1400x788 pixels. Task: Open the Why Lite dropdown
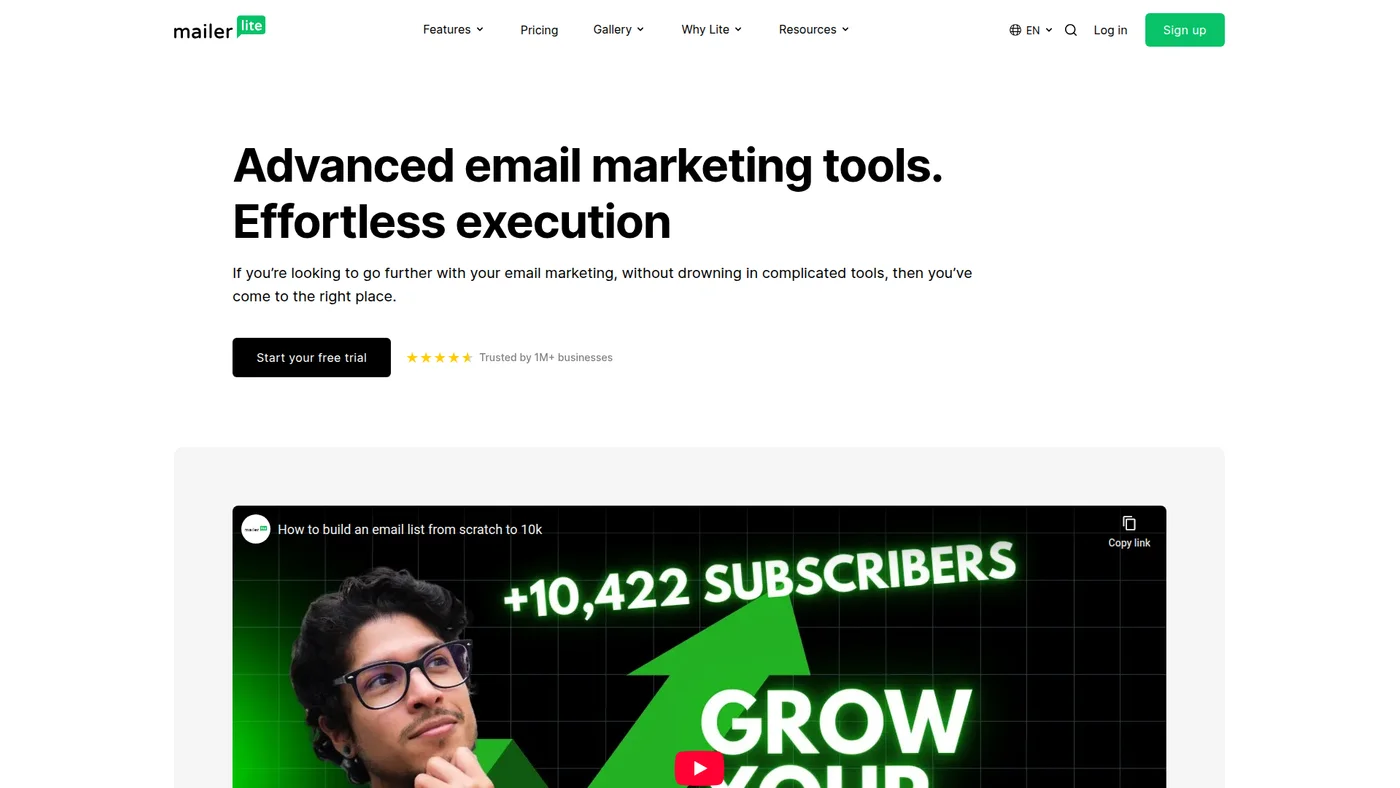[x=711, y=30]
